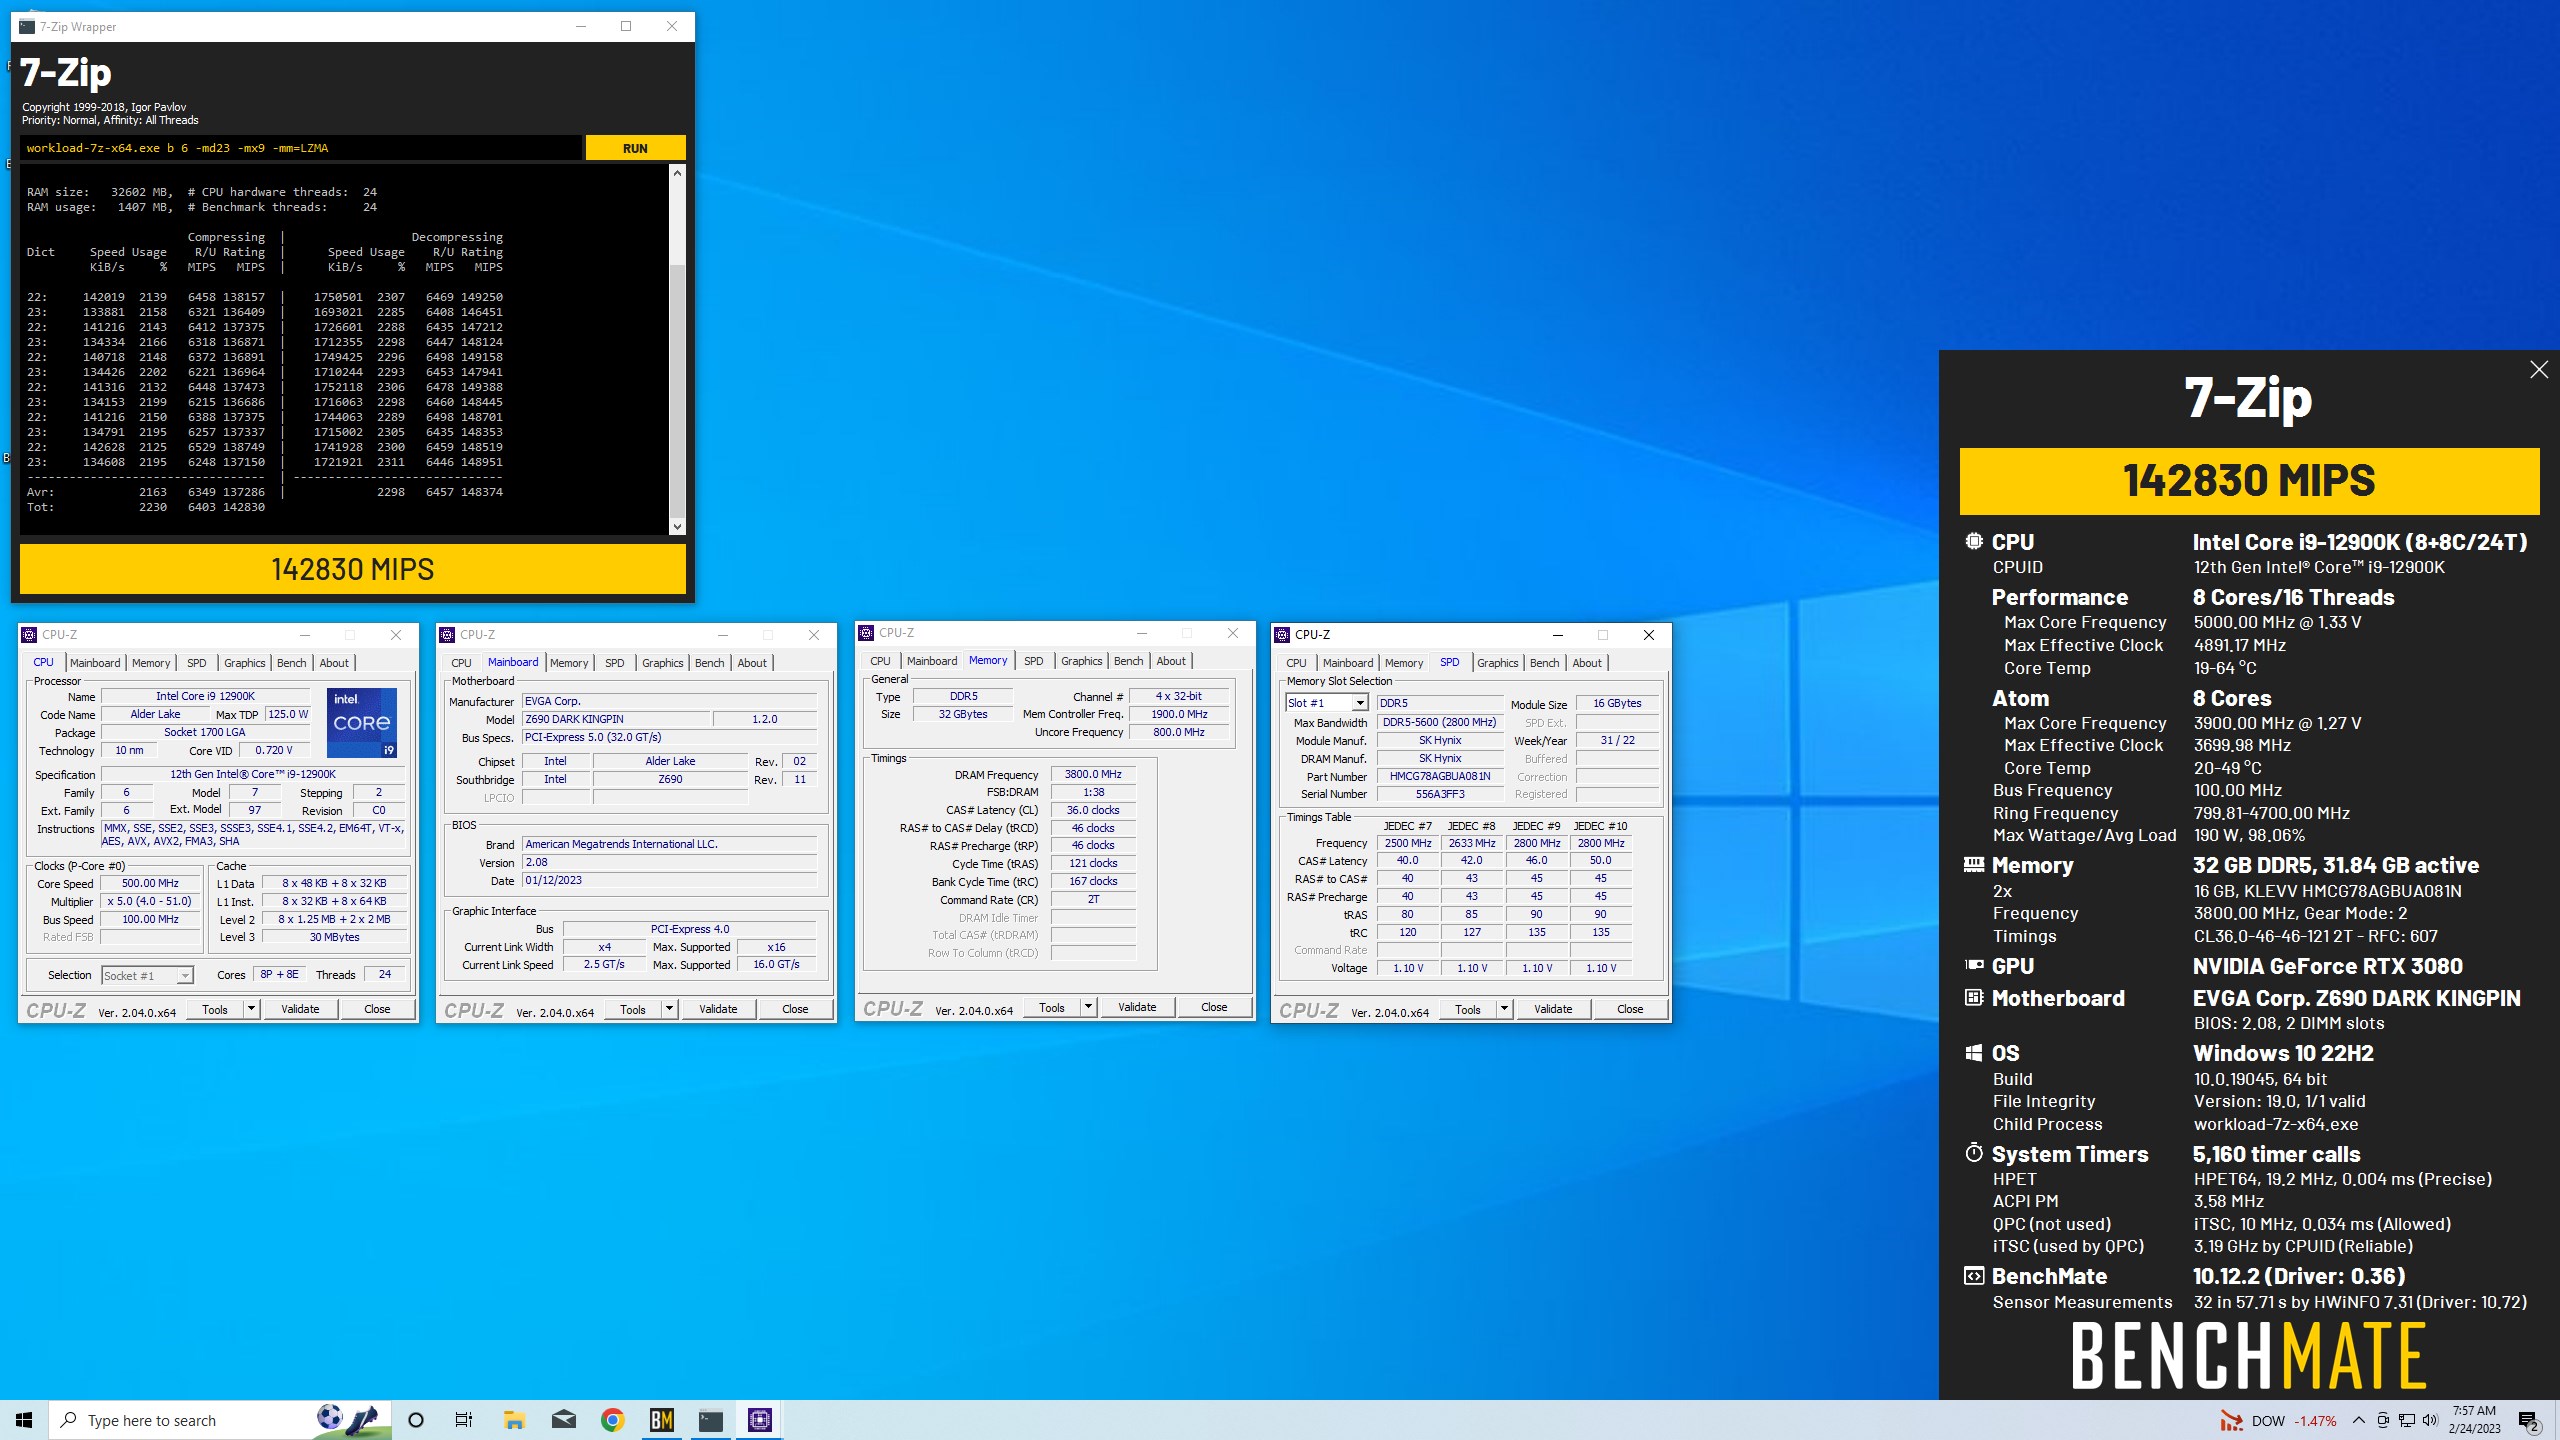Run the 7-Zip benchmark with RUN button

(x=635, y=148)
